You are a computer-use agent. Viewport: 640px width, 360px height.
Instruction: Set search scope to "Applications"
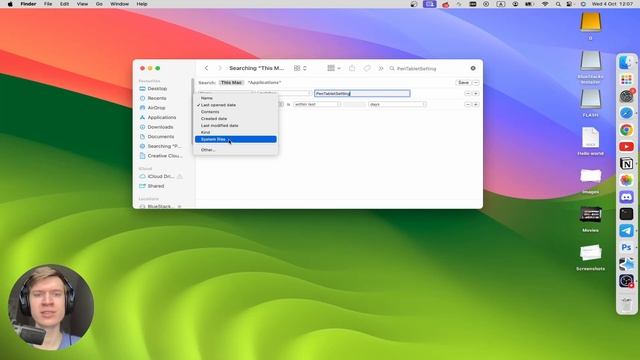264,82
